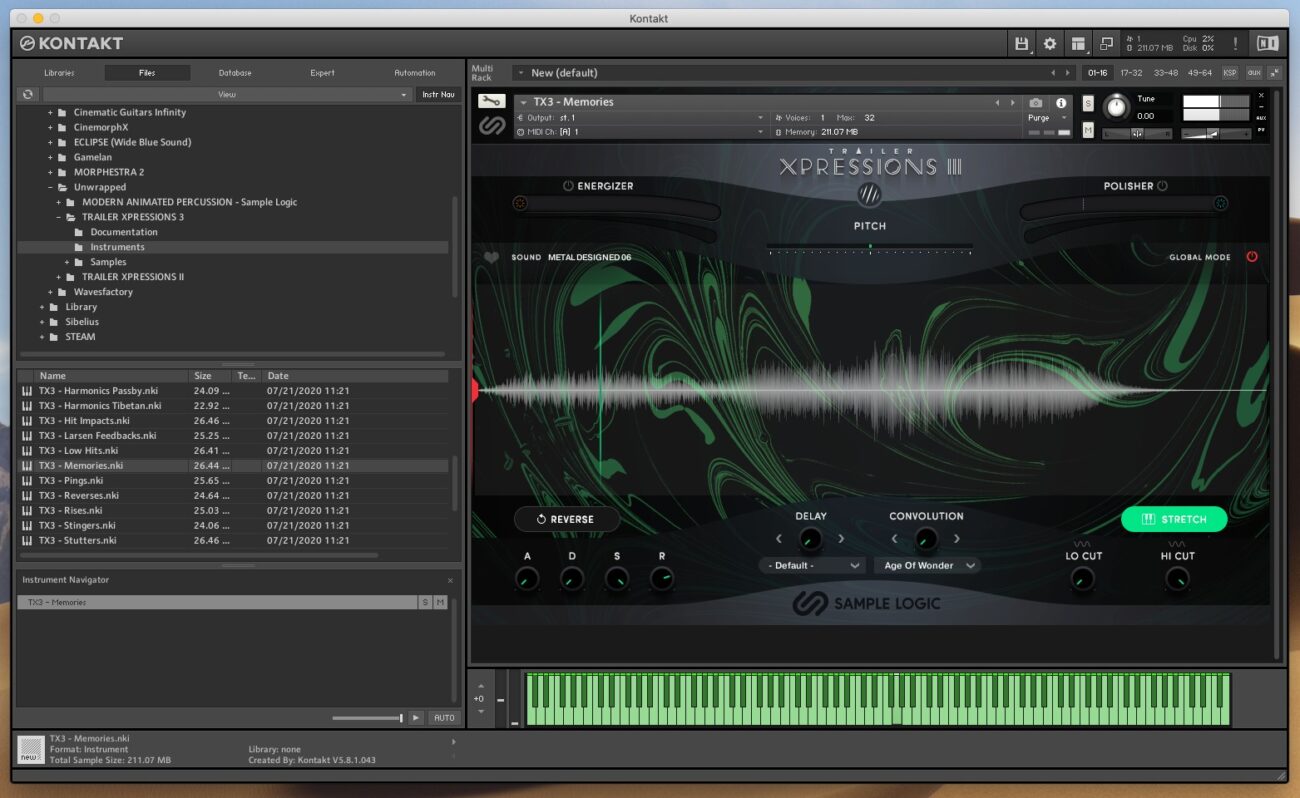Click the wrench edit instrument icon
The height and width of the screenshot is (798, 1300).
point(491,102)
